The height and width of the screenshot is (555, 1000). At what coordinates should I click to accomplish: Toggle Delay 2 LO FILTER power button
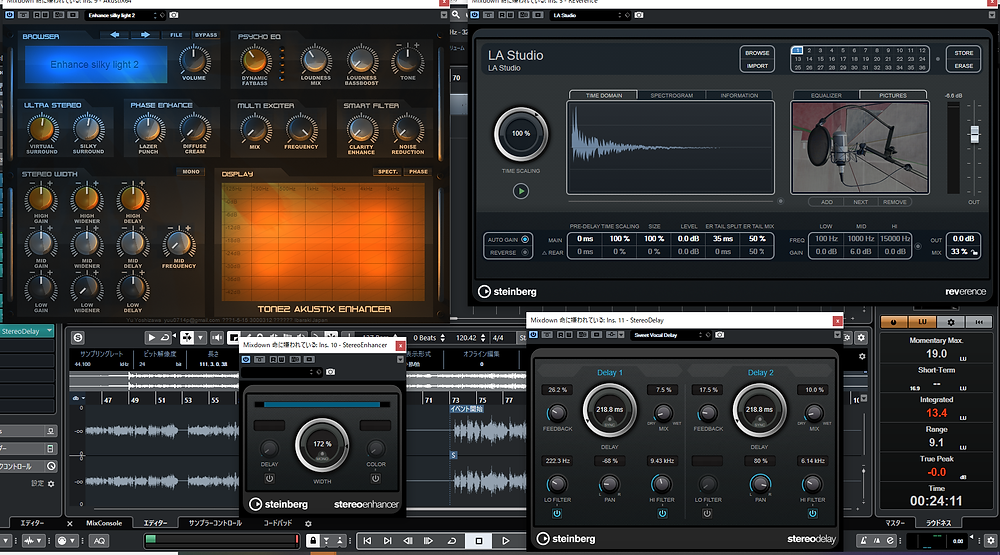coord(707,513)
